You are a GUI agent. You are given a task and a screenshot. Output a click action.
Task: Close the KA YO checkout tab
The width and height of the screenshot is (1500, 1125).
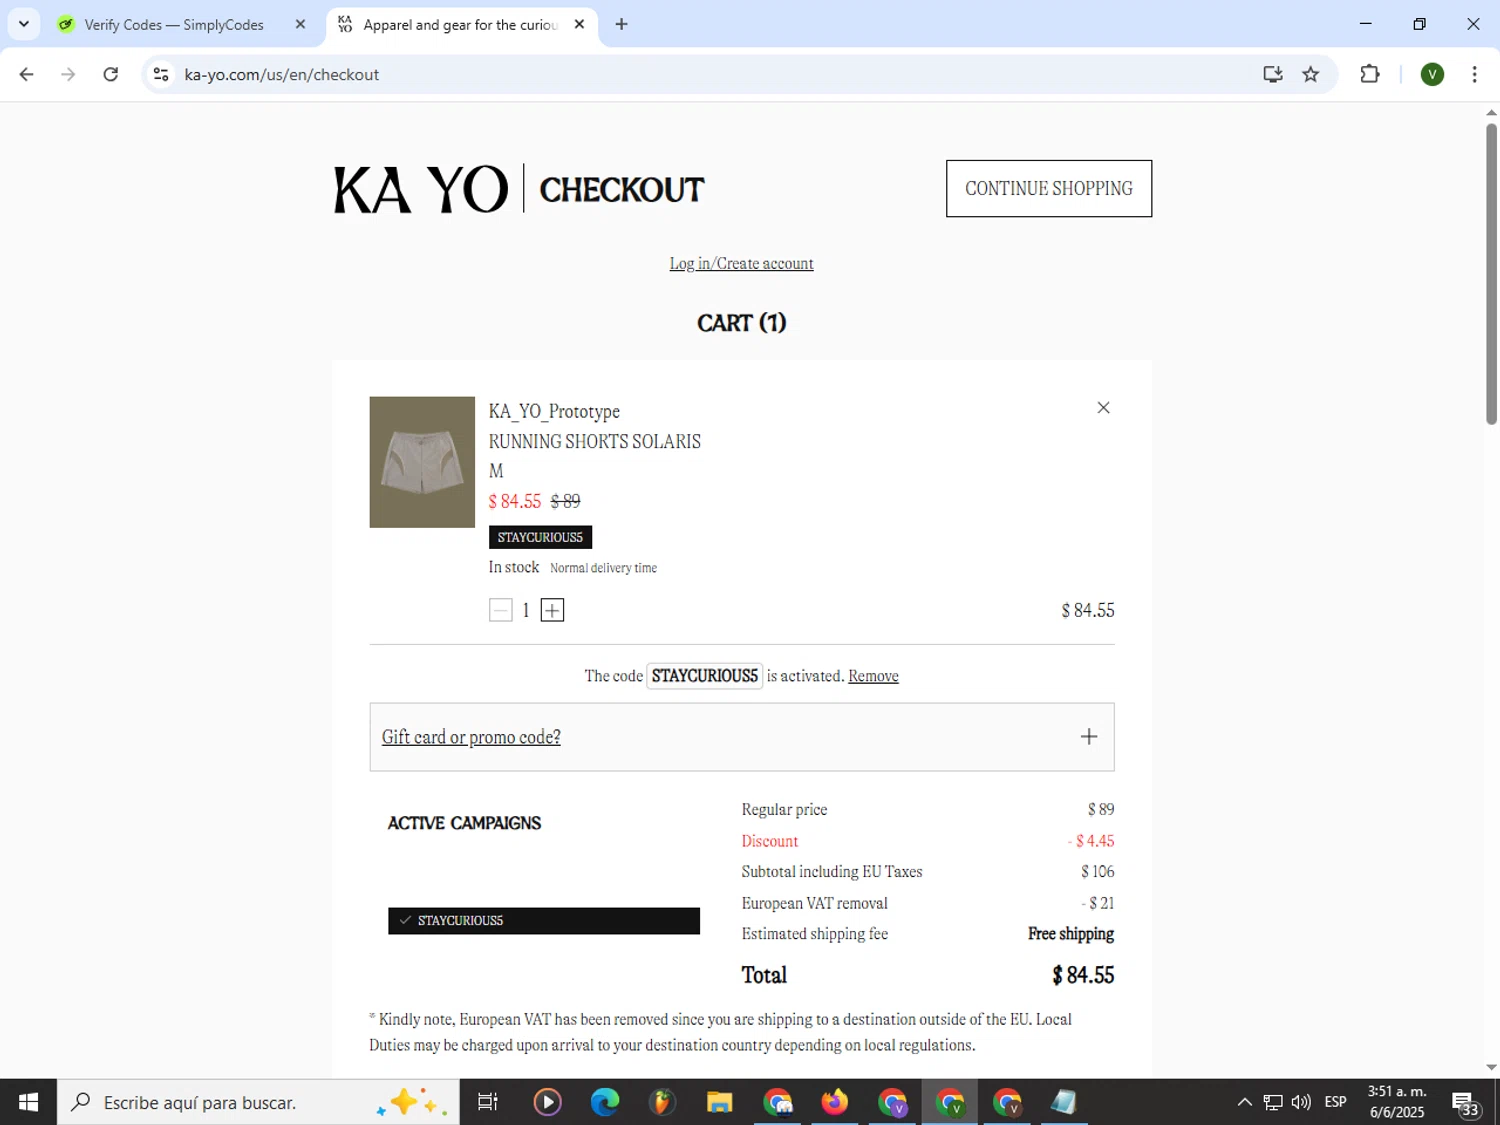pos(579,25)
